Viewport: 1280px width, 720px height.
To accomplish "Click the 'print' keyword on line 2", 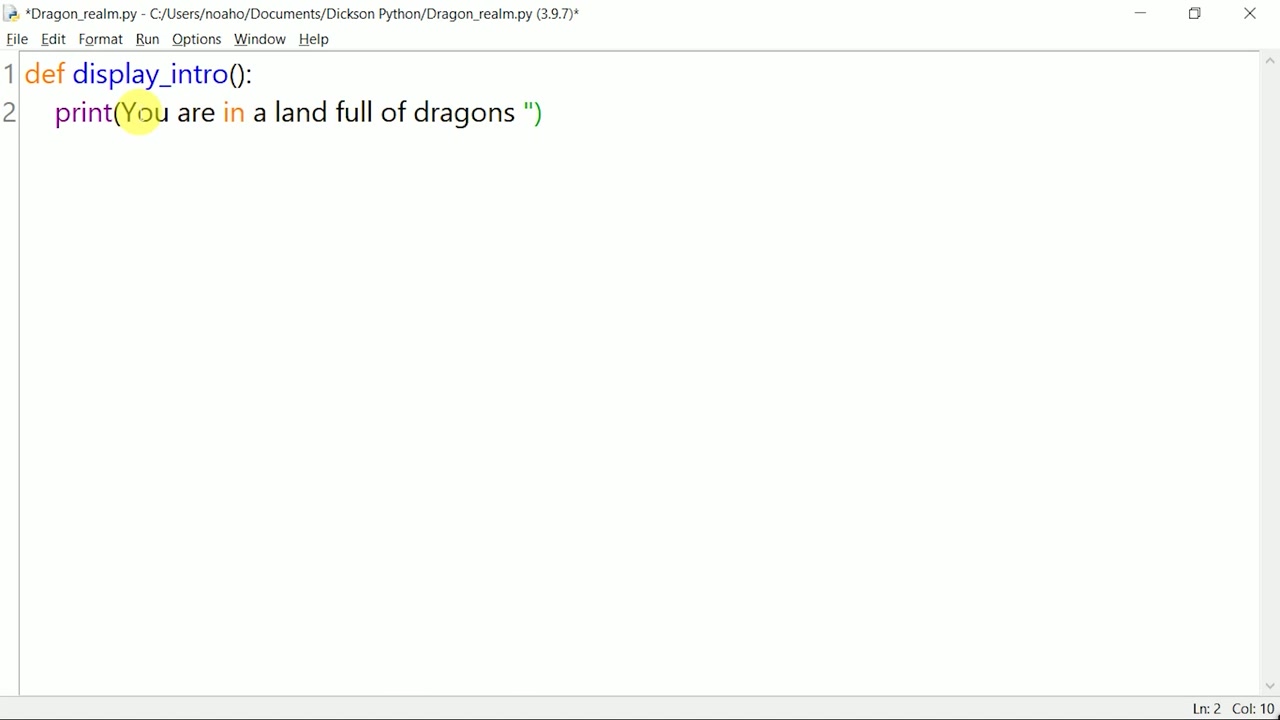I will pos(83,113).
